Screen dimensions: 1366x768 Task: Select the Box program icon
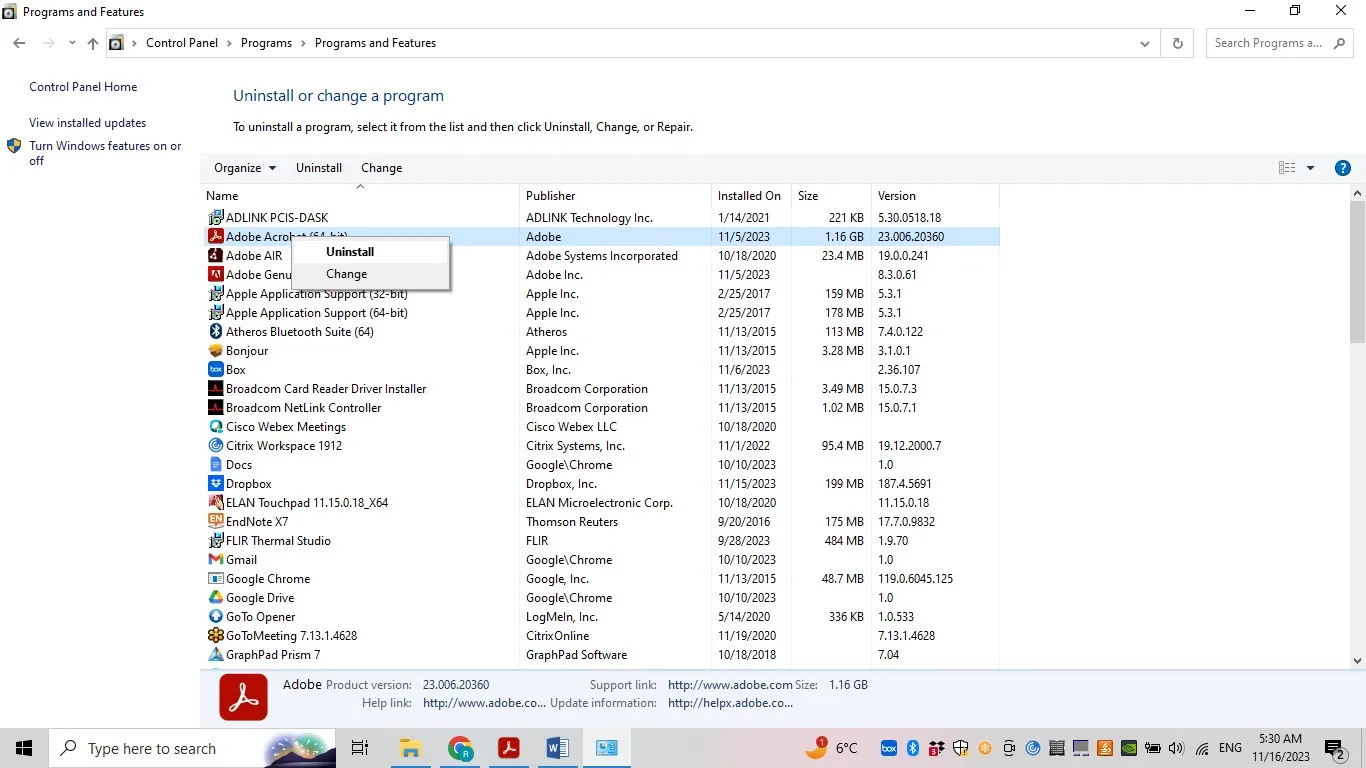[215, 370]
